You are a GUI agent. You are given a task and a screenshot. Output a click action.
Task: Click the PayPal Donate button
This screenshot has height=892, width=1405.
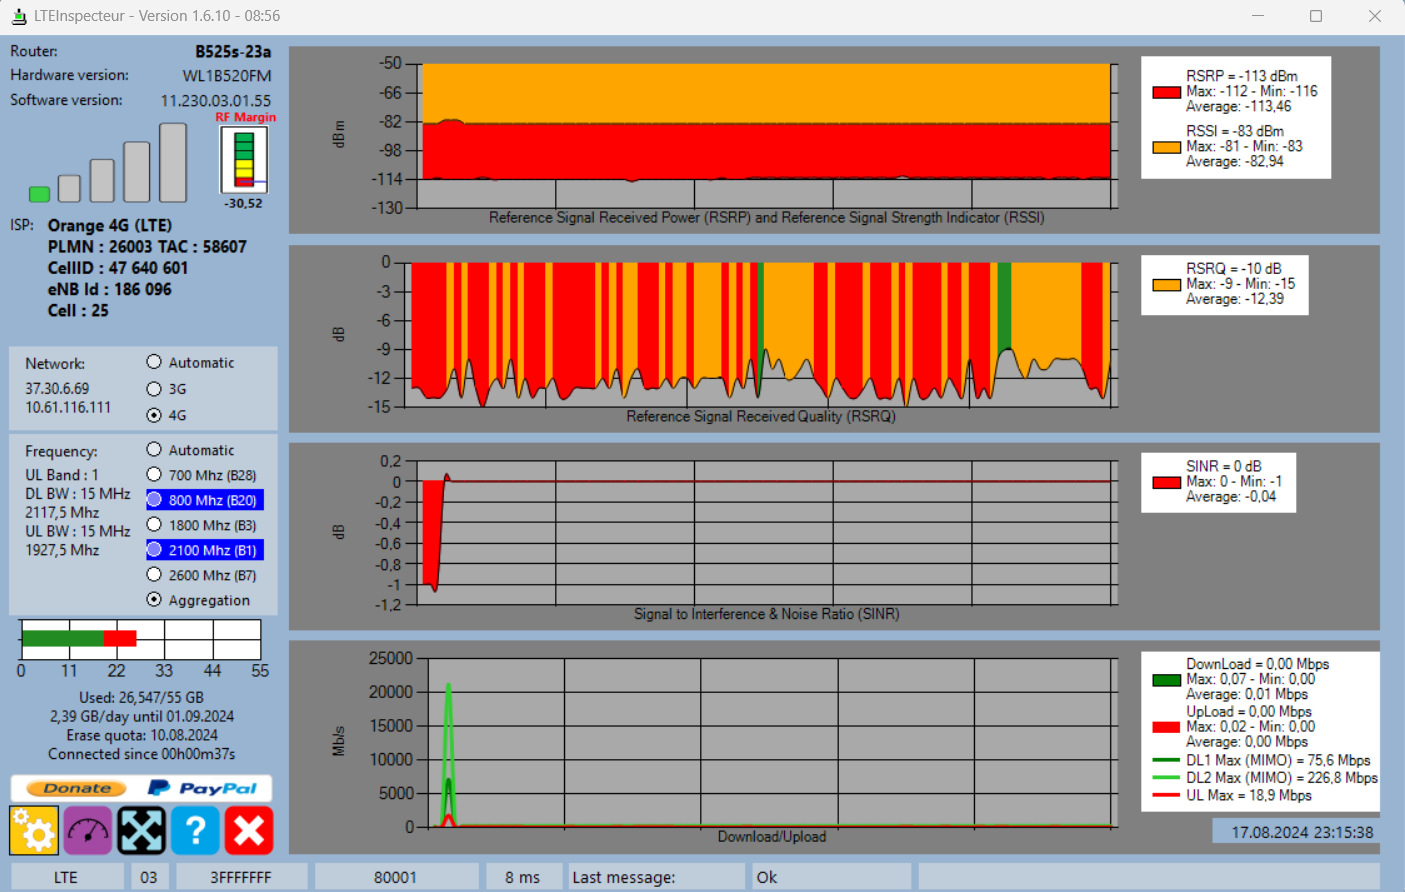click(141, 788)
